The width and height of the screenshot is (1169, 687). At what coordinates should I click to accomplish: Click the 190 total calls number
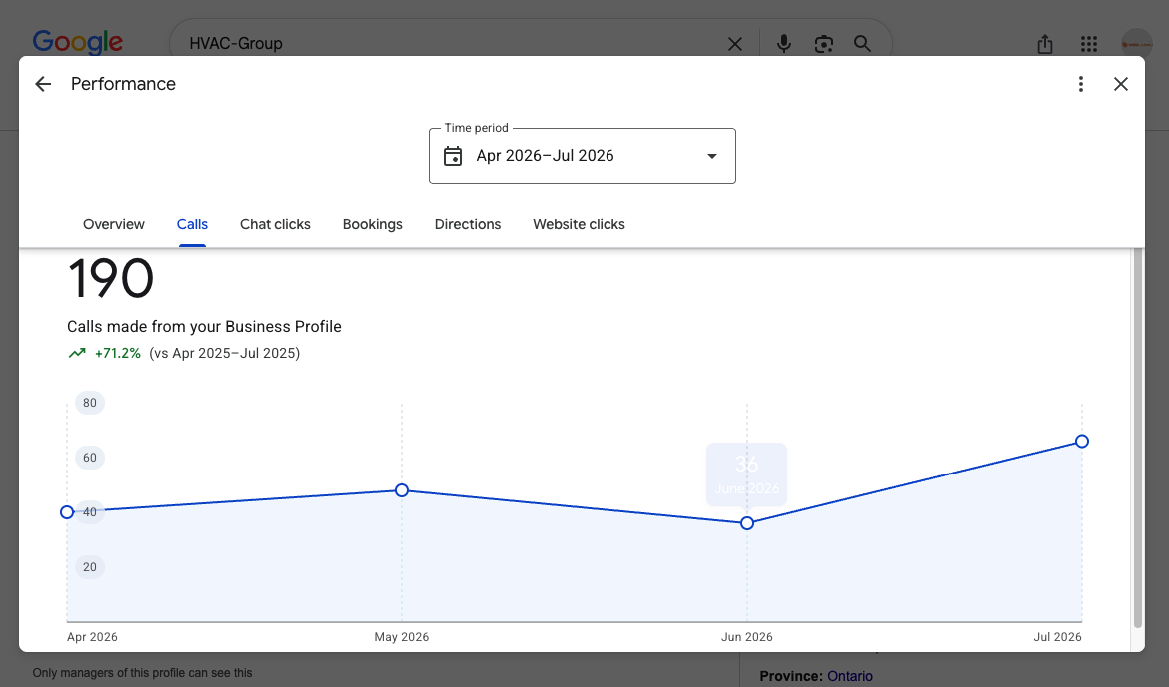[x=110, y=278]
